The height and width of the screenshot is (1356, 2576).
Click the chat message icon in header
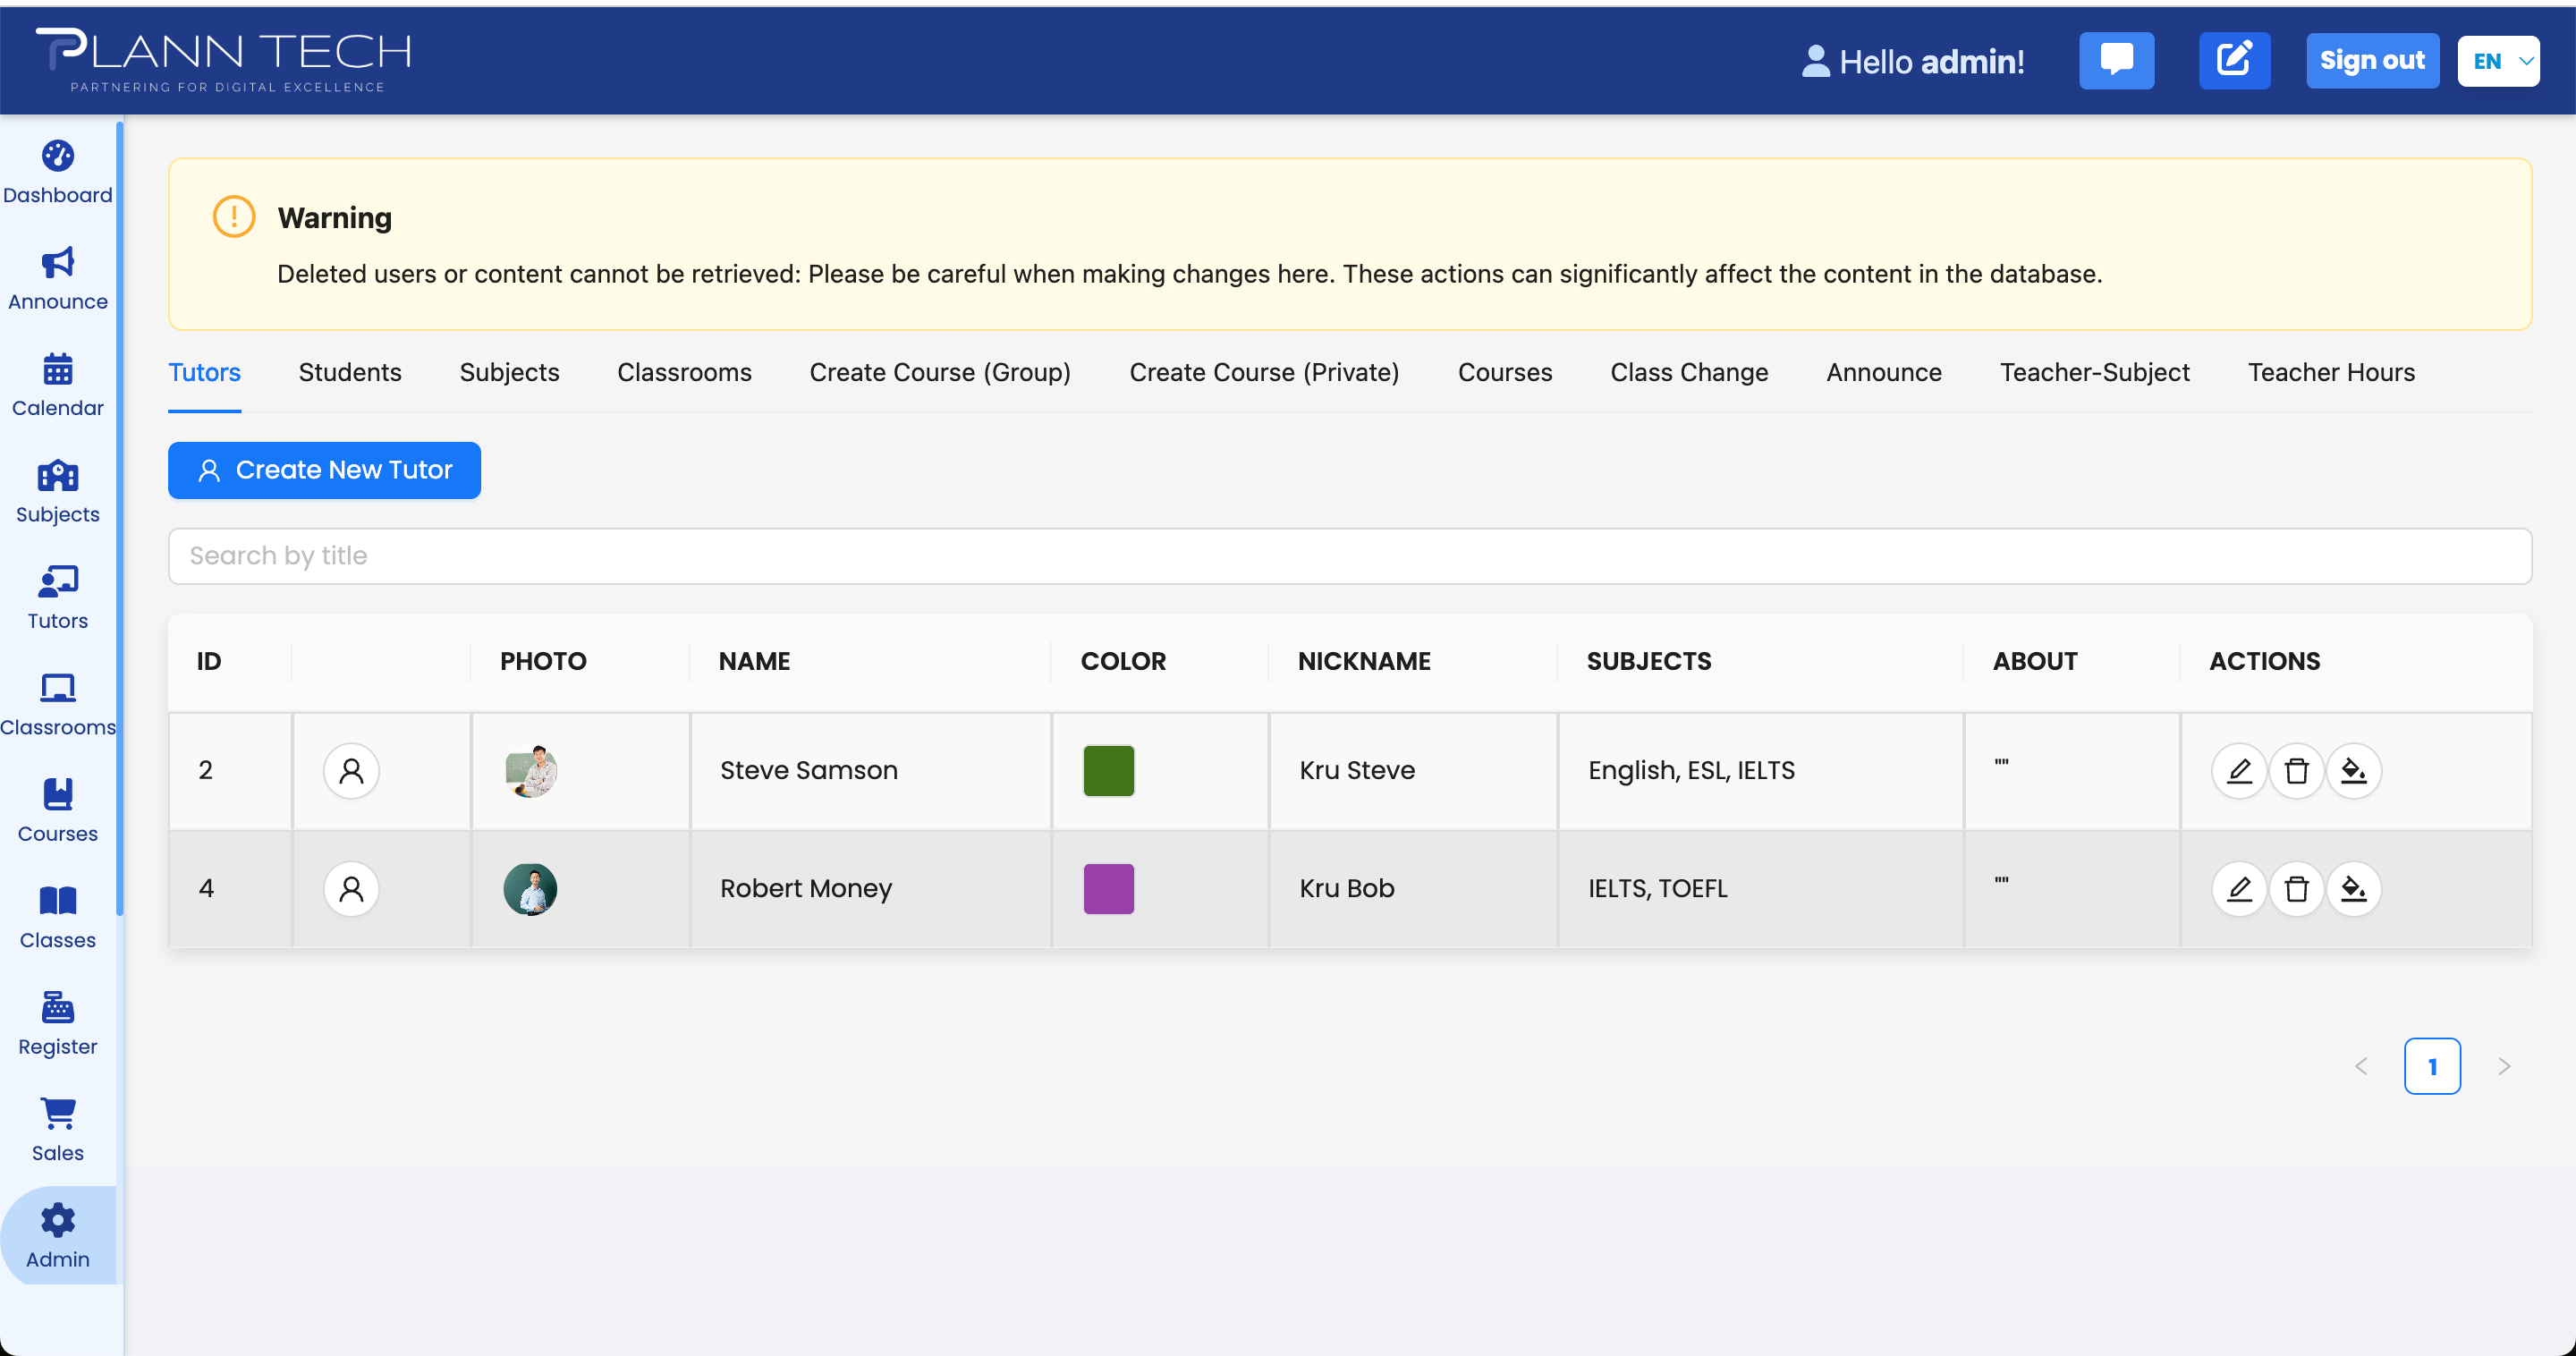point(2116,60)
